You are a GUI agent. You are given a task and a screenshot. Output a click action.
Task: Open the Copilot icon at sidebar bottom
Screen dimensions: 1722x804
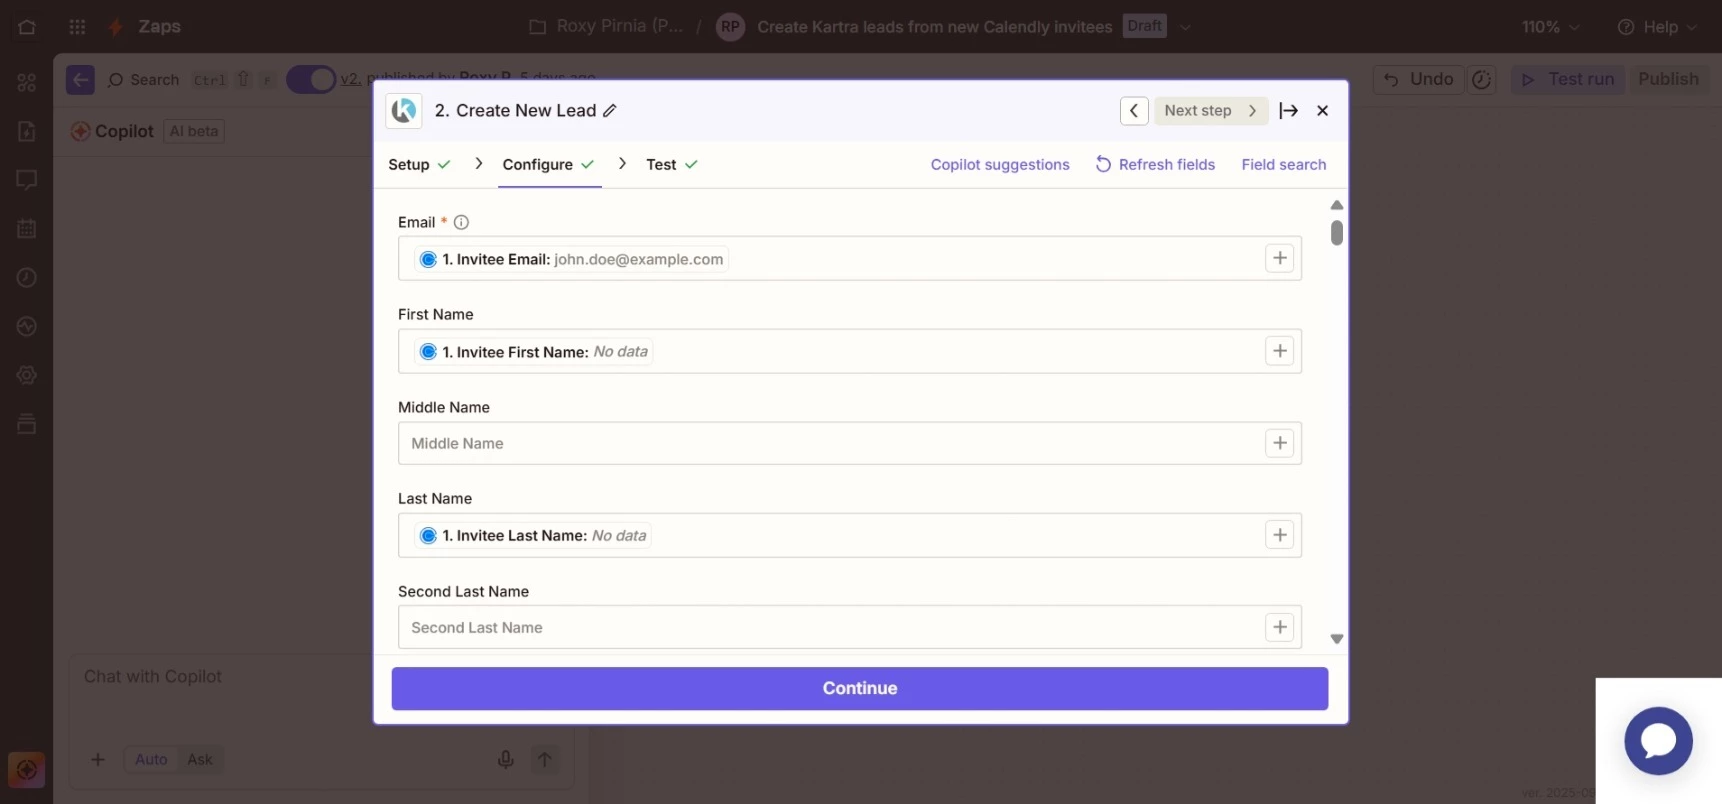pos(27,770)
